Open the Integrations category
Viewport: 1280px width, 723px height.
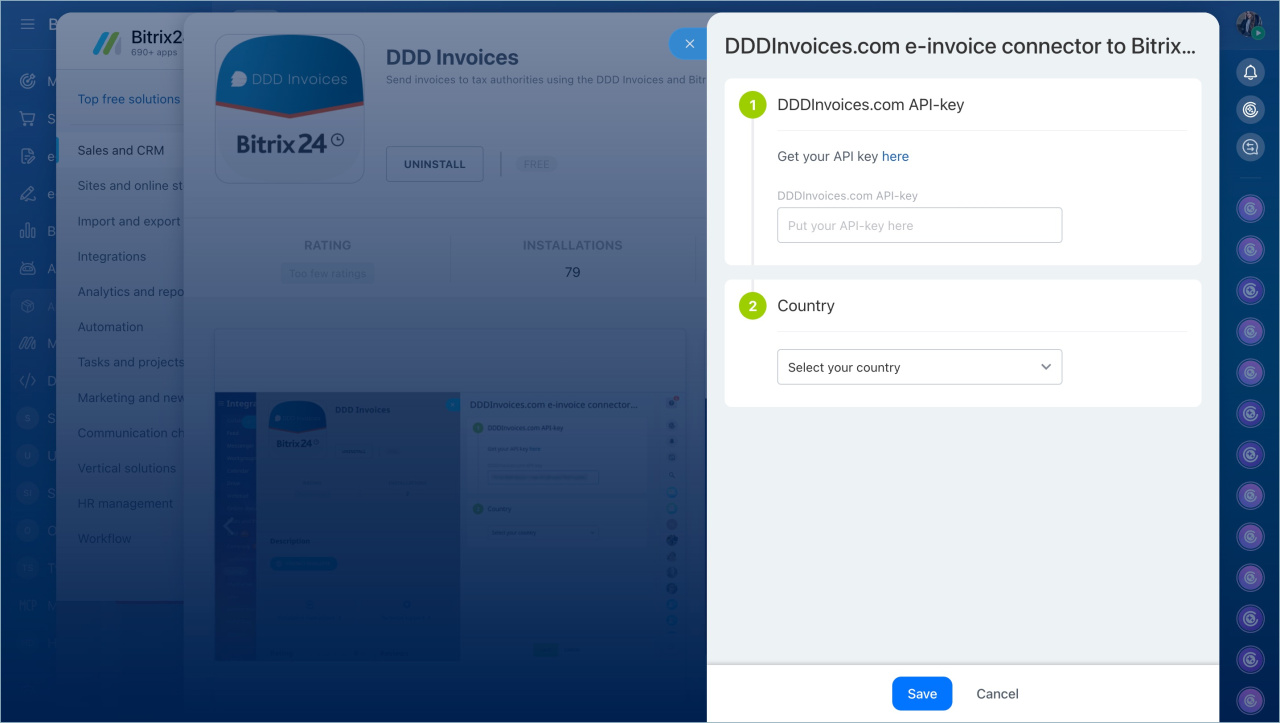tap(112, 256)
